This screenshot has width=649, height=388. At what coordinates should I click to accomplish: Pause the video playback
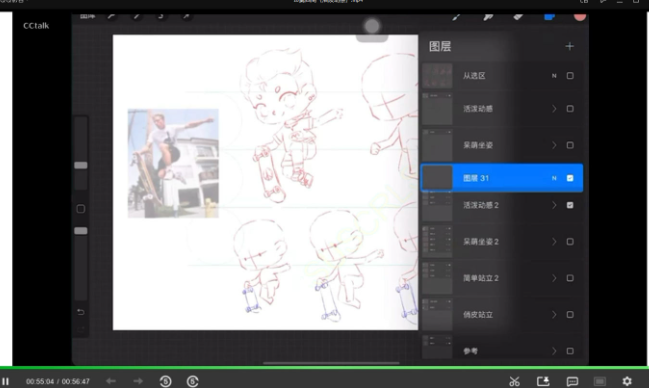(x=5, y=381)
